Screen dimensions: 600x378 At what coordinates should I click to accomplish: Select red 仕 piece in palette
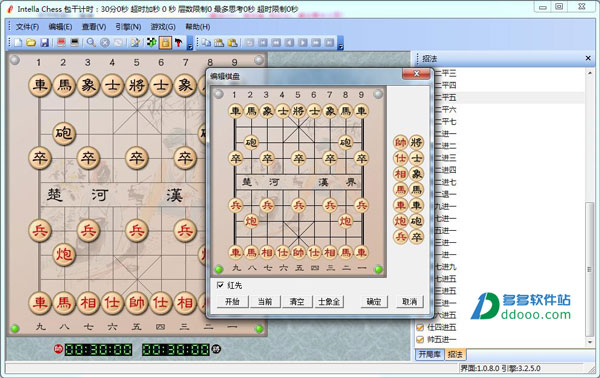pyautogui.click(x=401, y=158)
